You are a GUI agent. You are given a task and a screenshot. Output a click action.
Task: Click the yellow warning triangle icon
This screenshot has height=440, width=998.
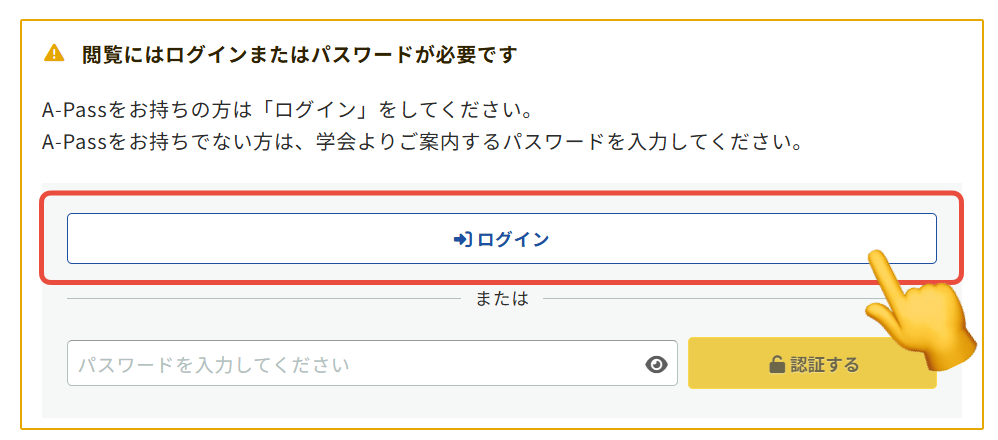(54, 53)
